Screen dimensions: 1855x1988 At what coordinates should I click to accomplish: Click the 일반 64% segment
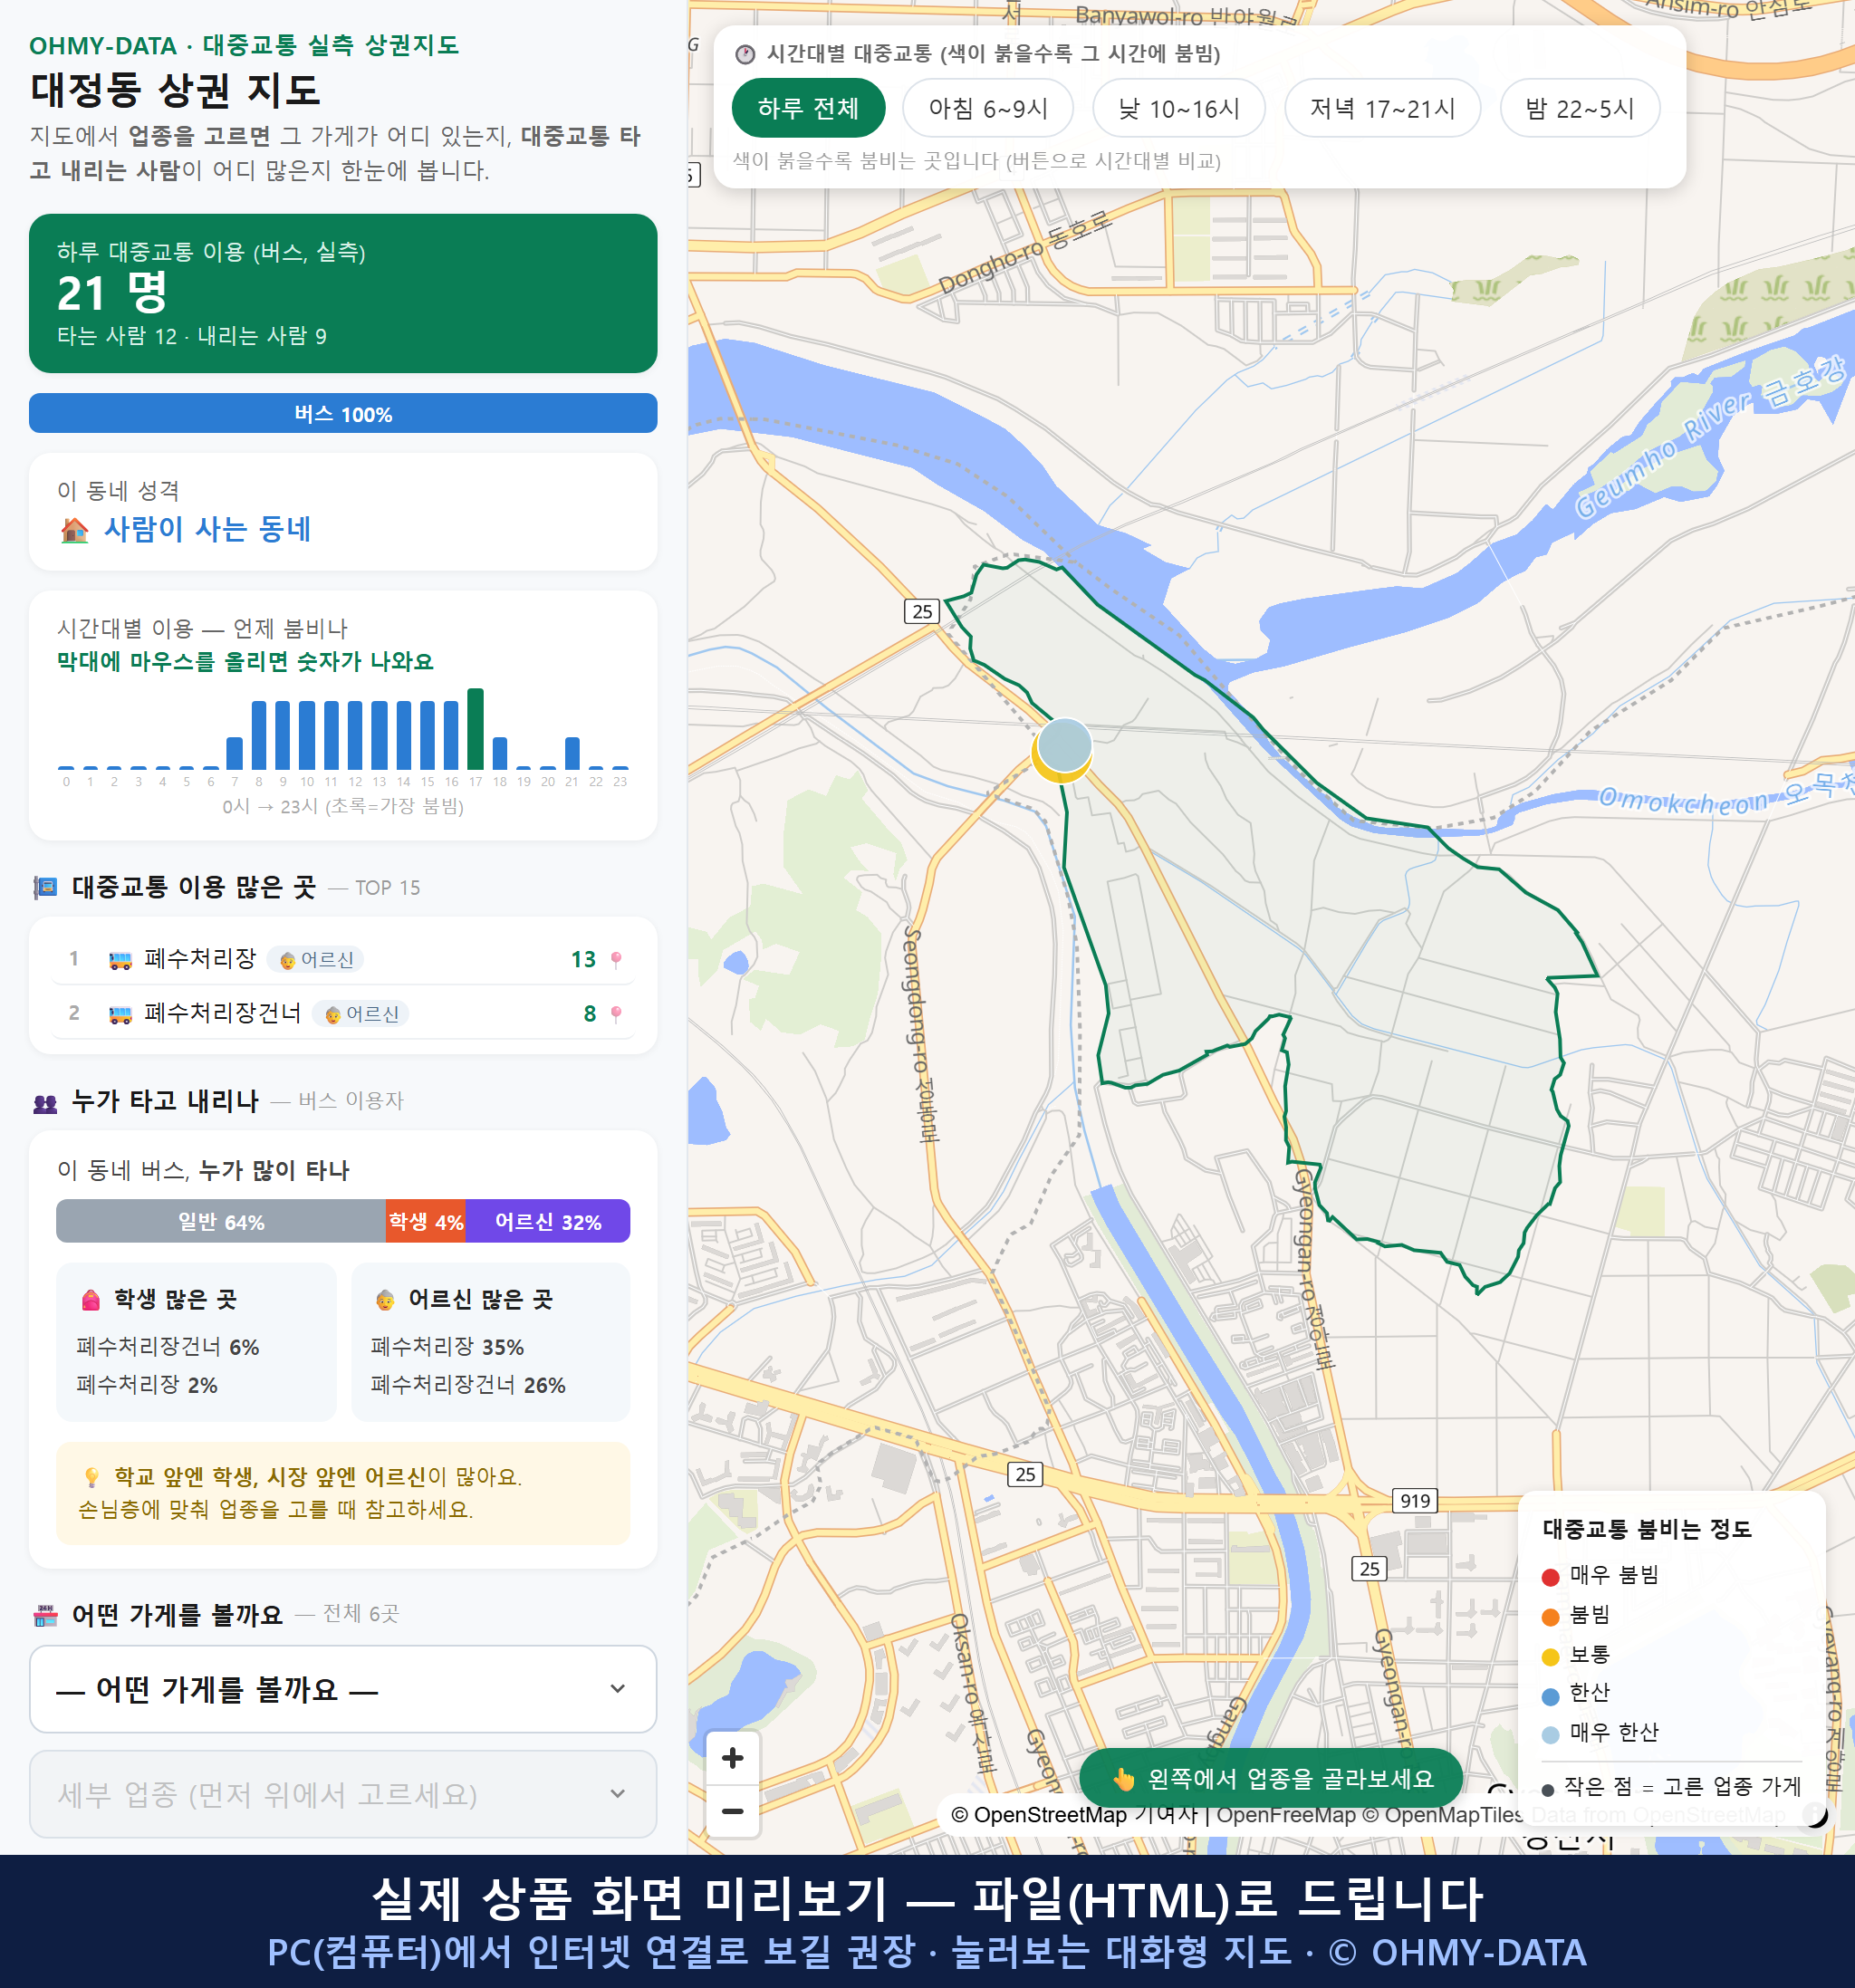(221, 1221)
